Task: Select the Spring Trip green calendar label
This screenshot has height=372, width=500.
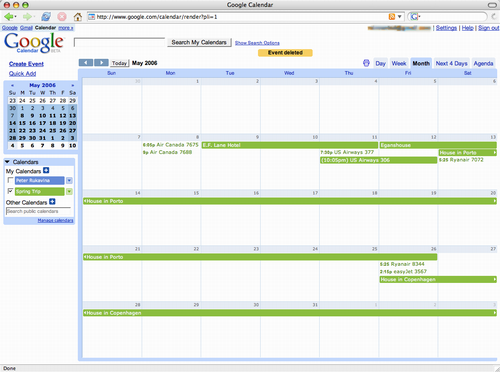Action: [x=39, y=191]
